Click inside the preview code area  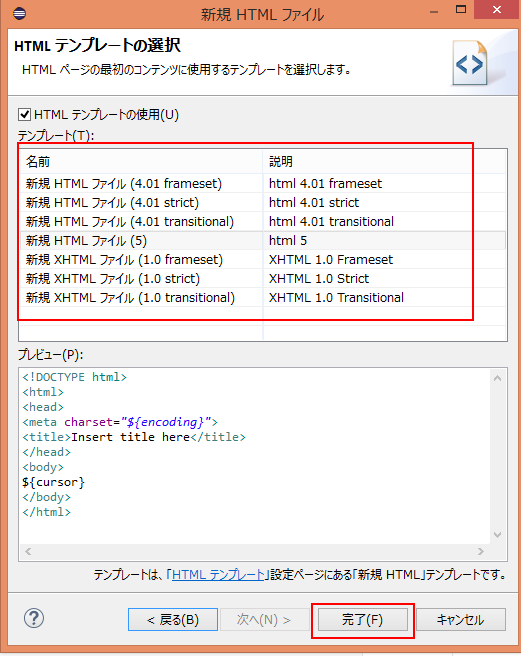(x=254, y=456)
